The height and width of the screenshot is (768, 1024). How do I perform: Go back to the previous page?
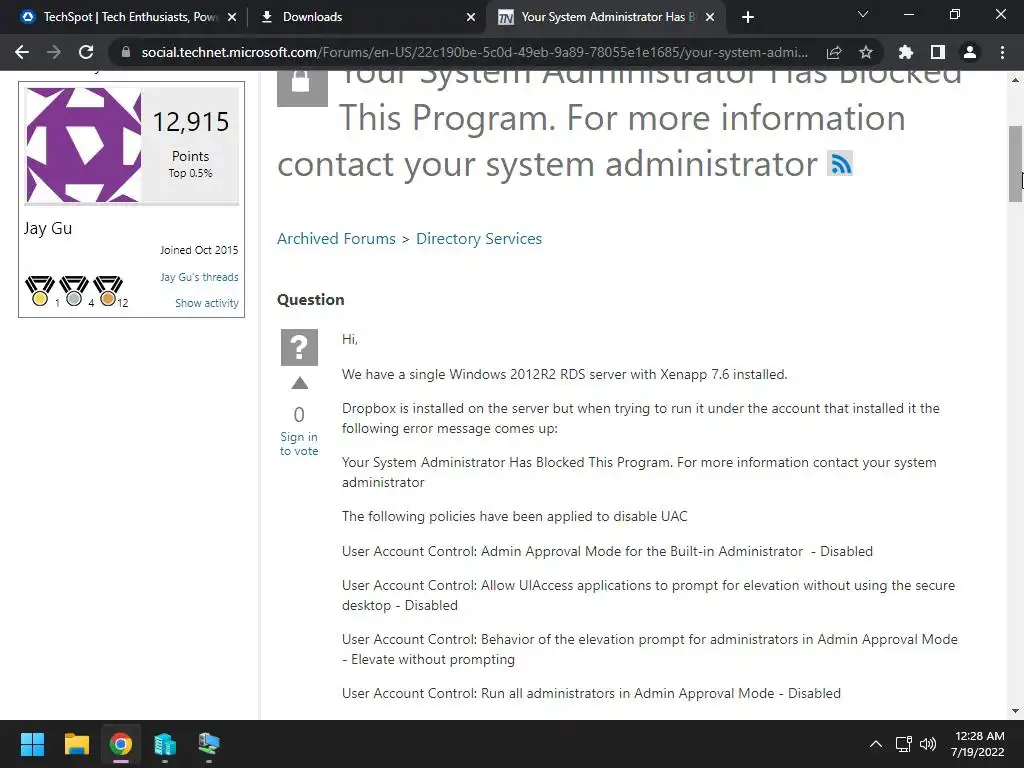[22, 52]
